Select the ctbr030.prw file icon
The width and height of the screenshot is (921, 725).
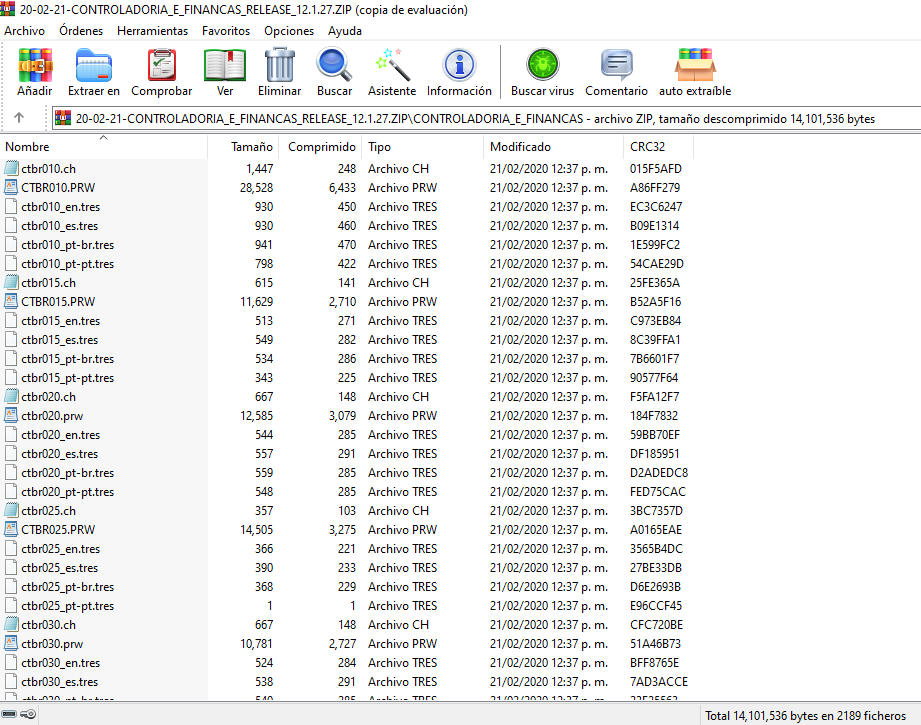(x=11, y=643)
